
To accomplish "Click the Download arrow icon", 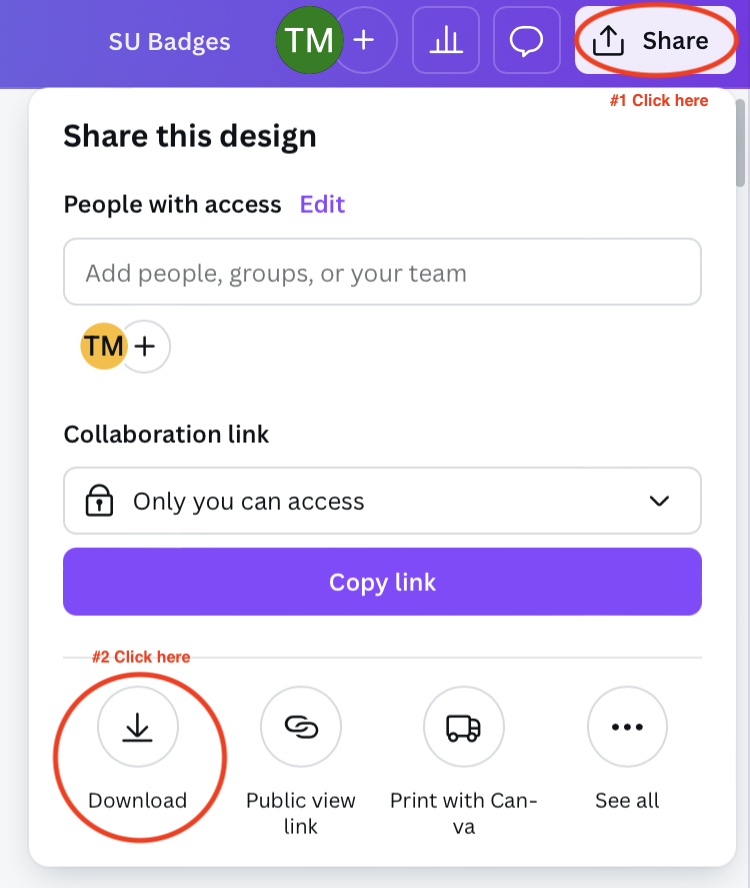I will point(138,727).
